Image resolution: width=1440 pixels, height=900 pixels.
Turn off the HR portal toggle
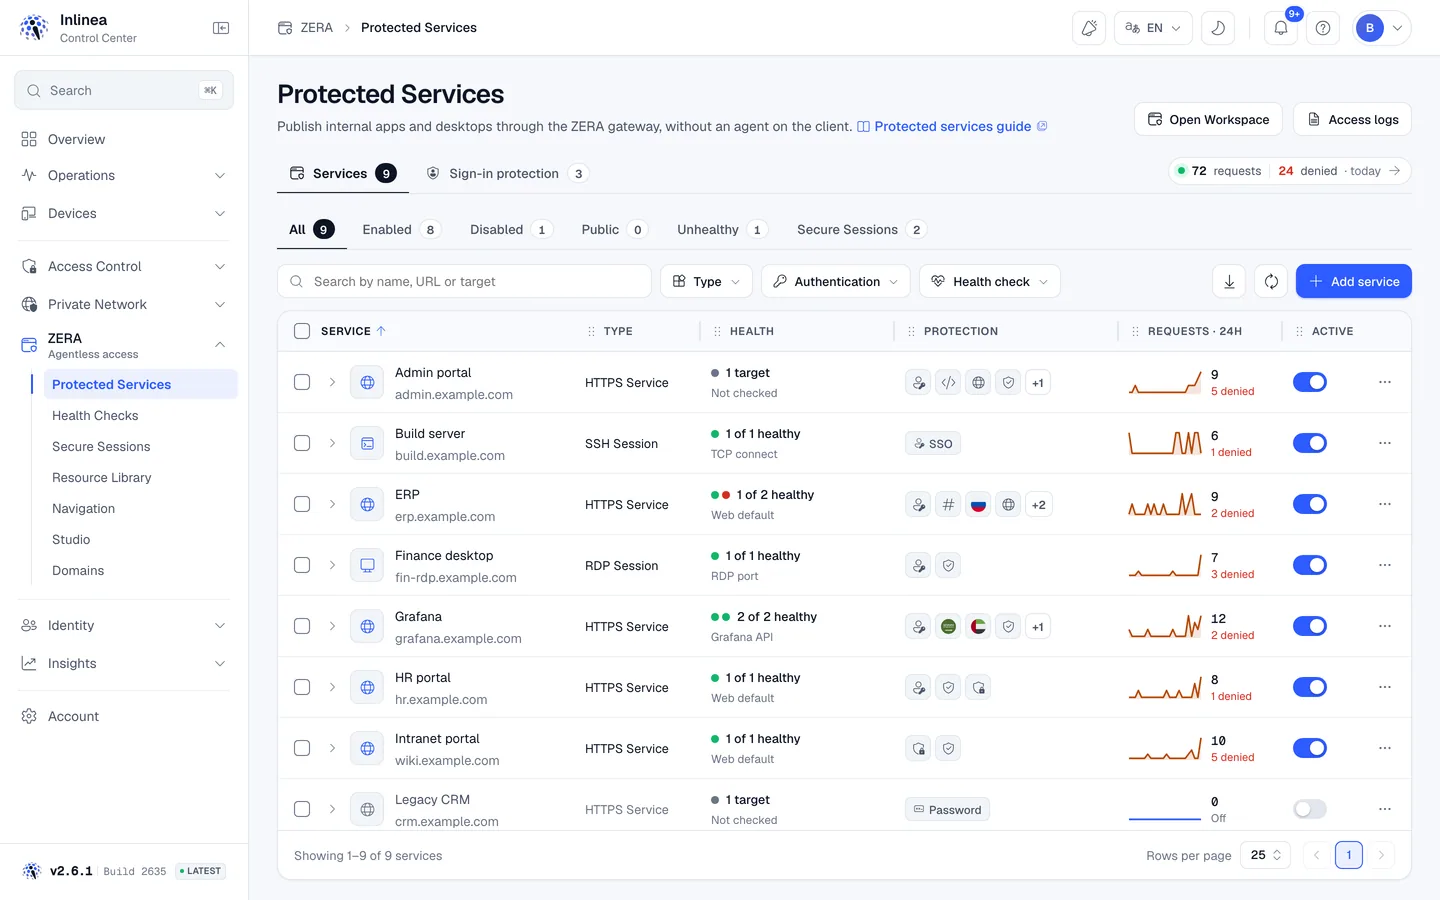pos(1309,687)
